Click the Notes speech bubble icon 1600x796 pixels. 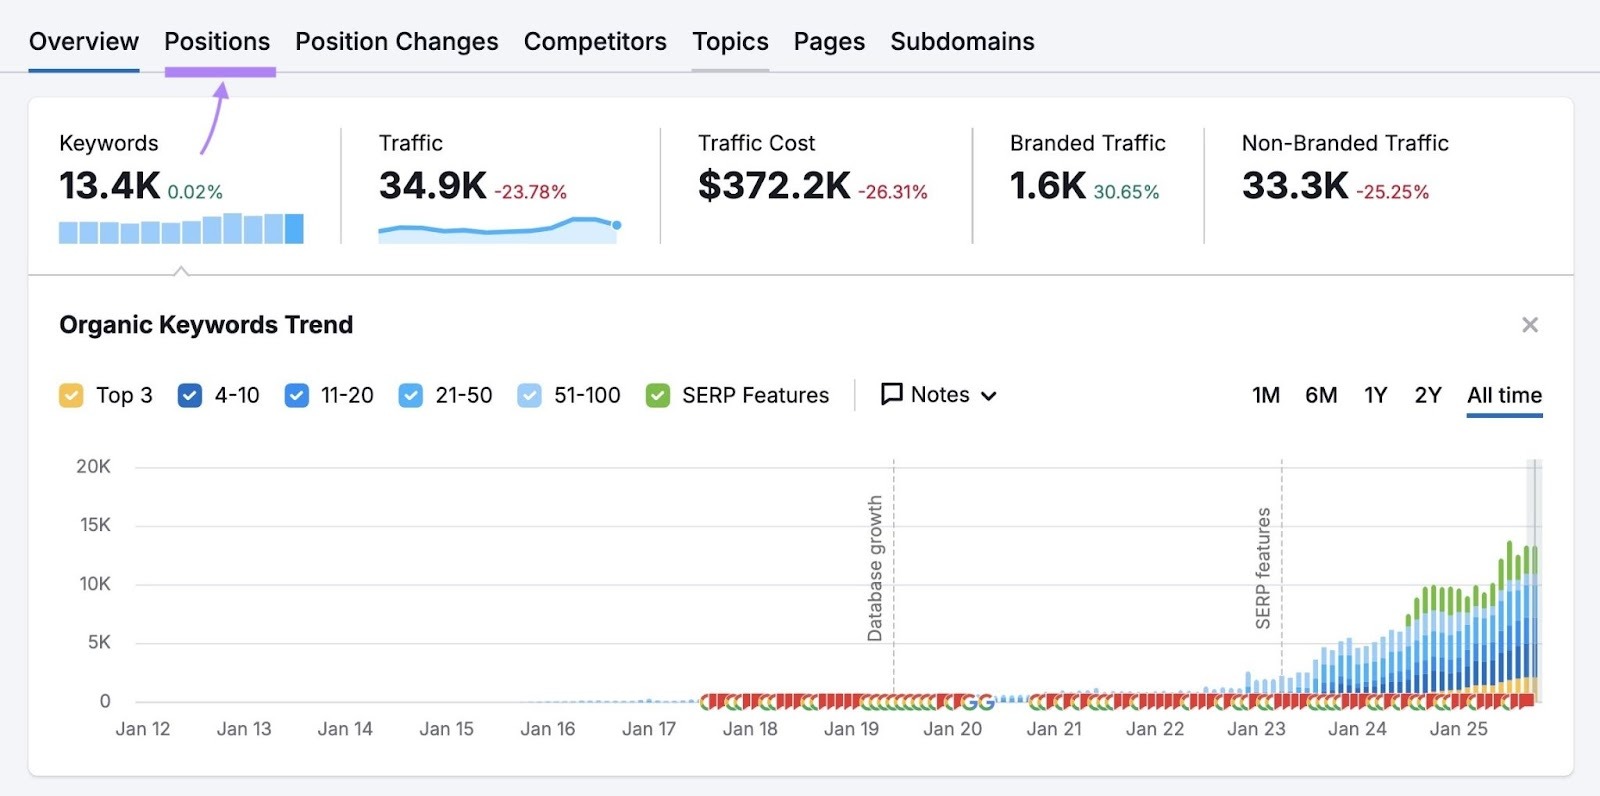(x=891, y=394)
